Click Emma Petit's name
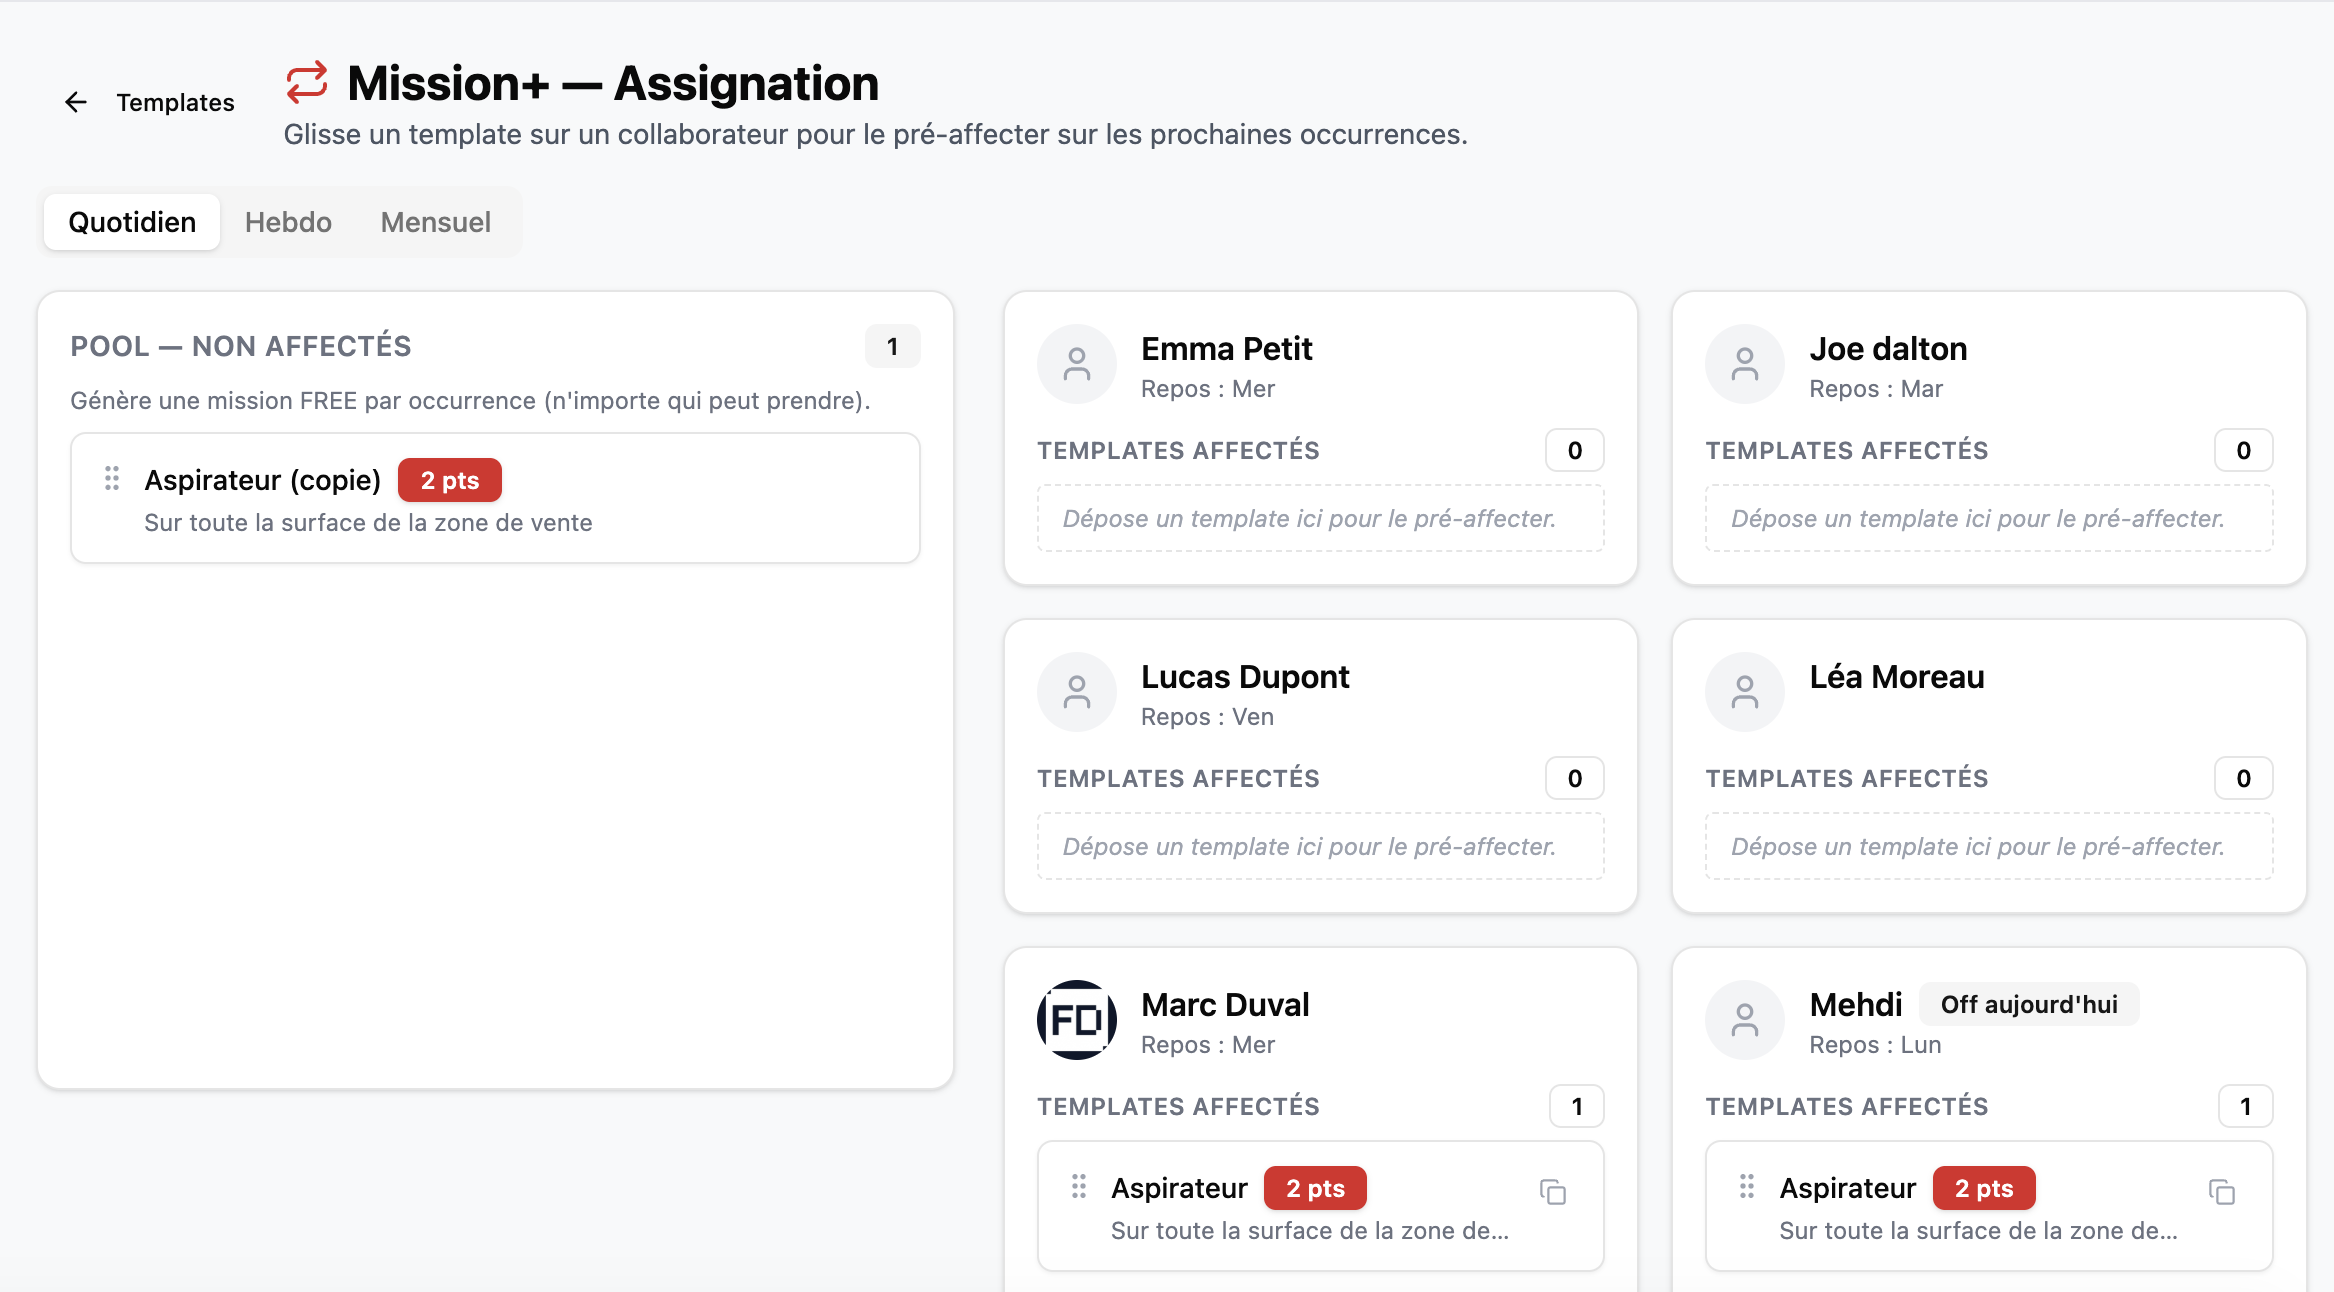Viewport: 2334px width, 1292px height. (1227, 349)
